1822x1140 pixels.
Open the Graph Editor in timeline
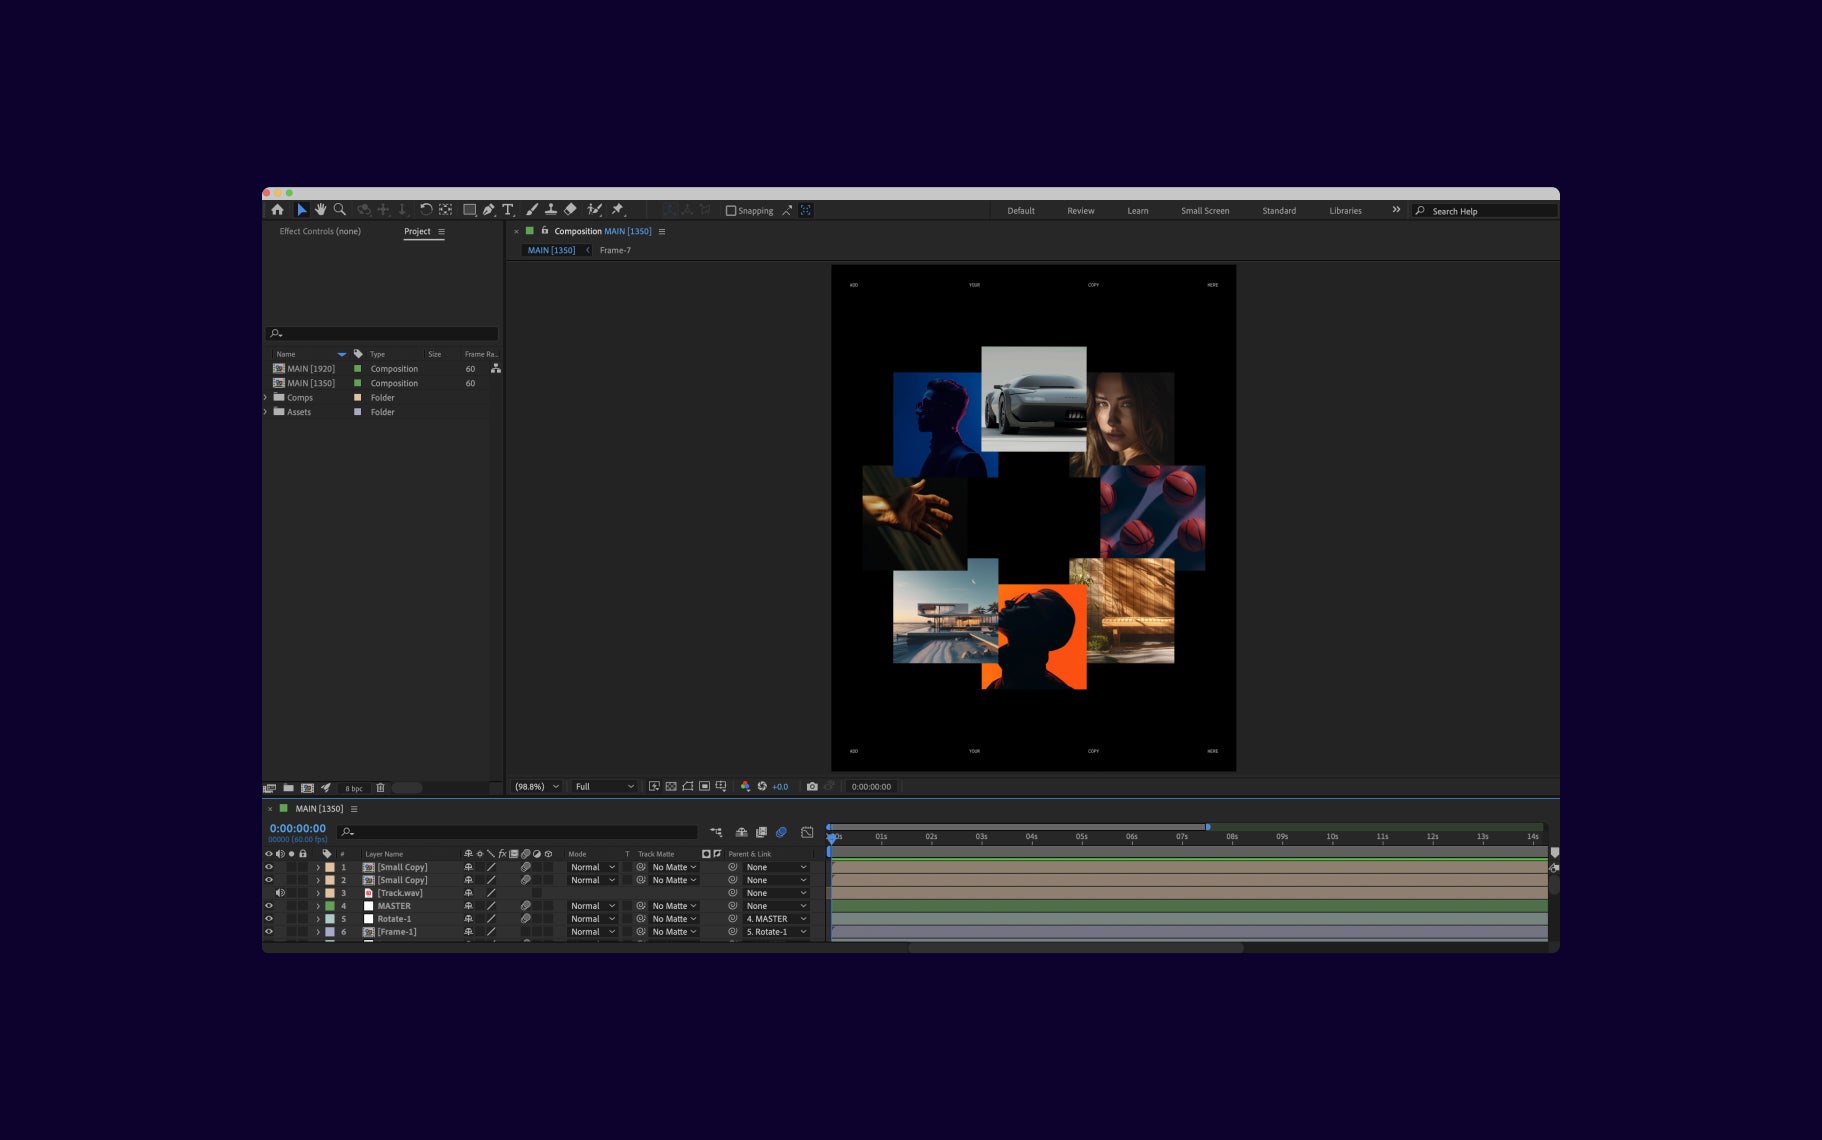pos(807,832)
